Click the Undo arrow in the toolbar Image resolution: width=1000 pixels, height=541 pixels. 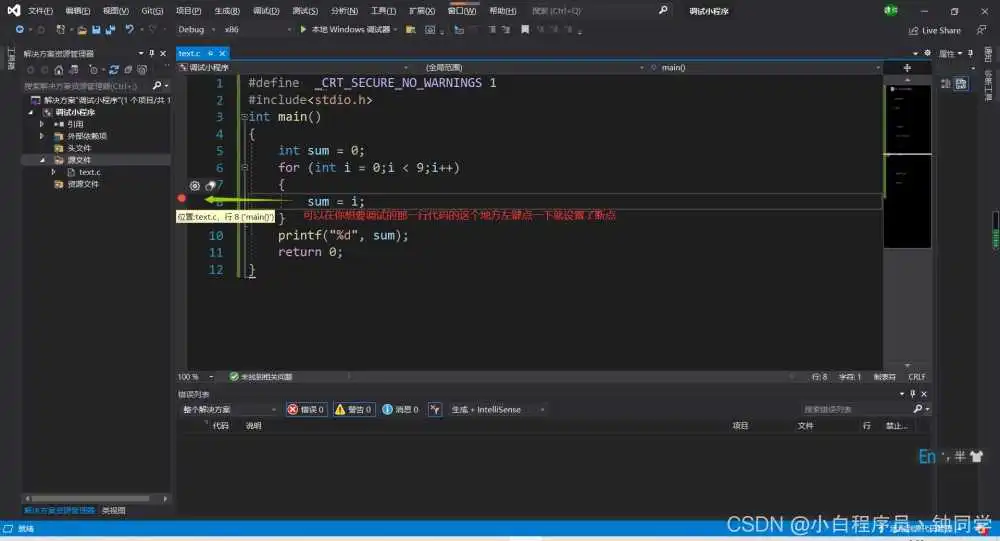130,30
